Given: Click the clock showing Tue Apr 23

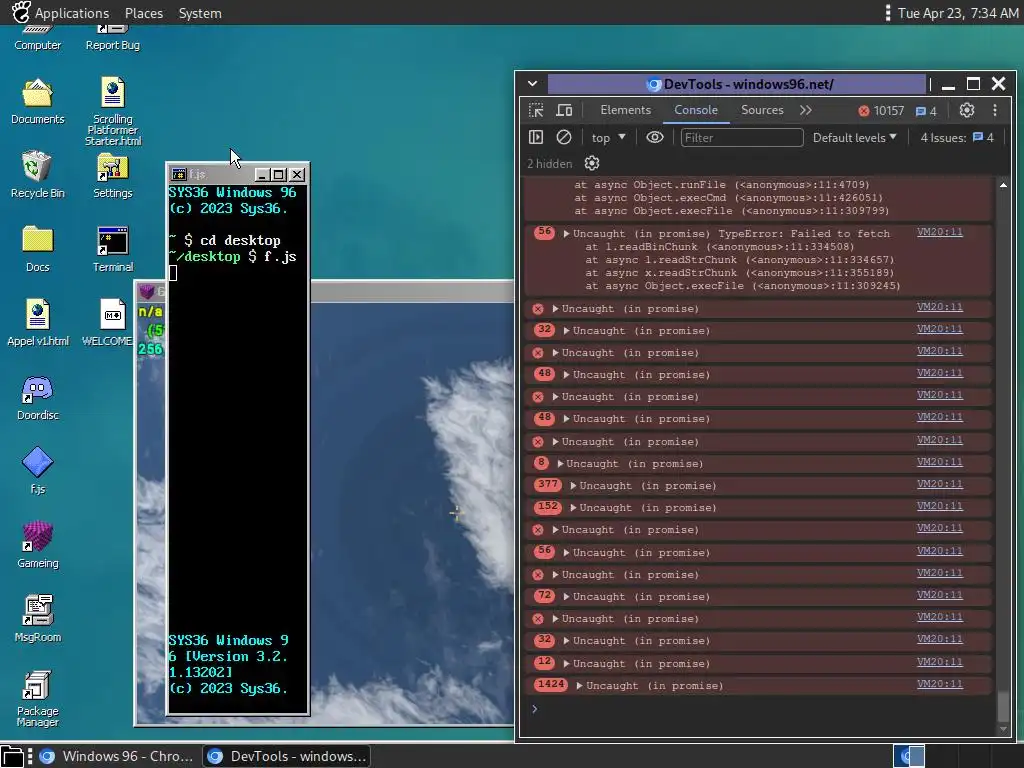Looking at the screenshot, I should click(957, 13).
